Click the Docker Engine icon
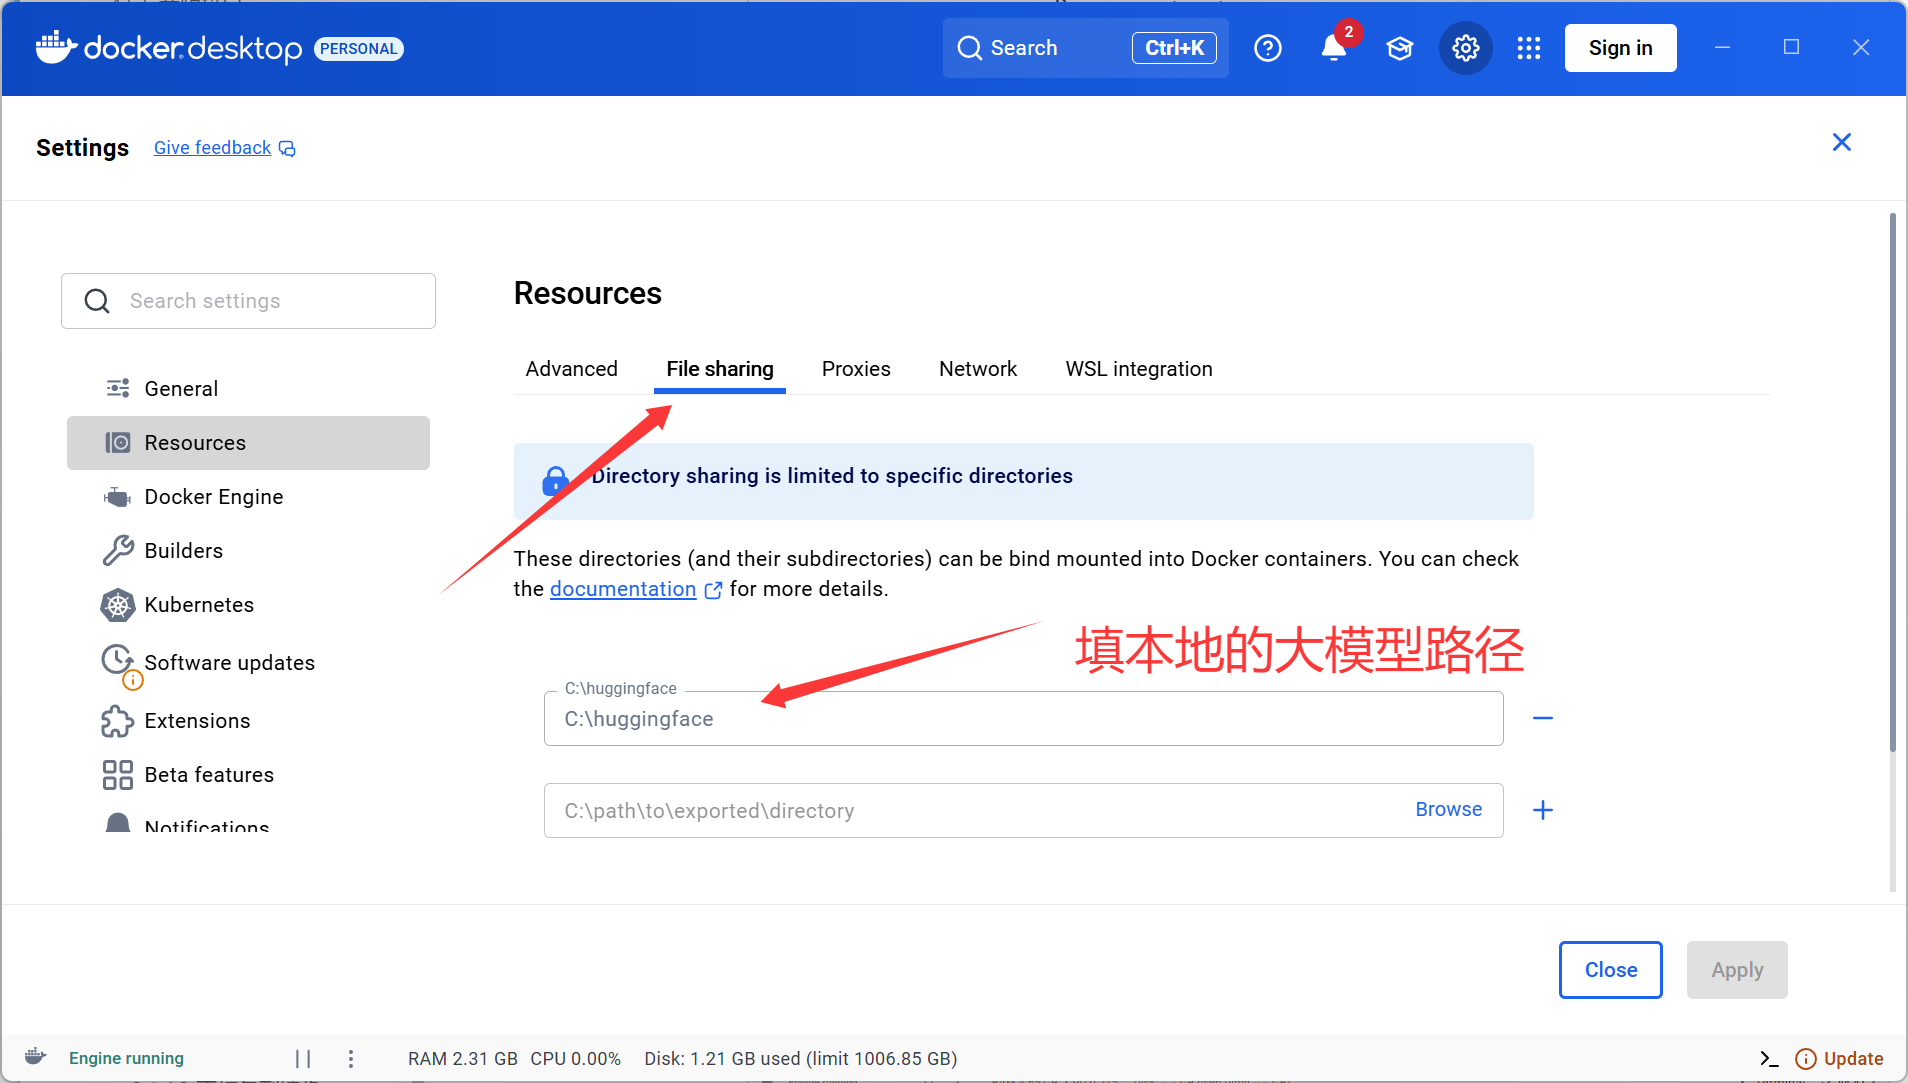 [118, 497]
